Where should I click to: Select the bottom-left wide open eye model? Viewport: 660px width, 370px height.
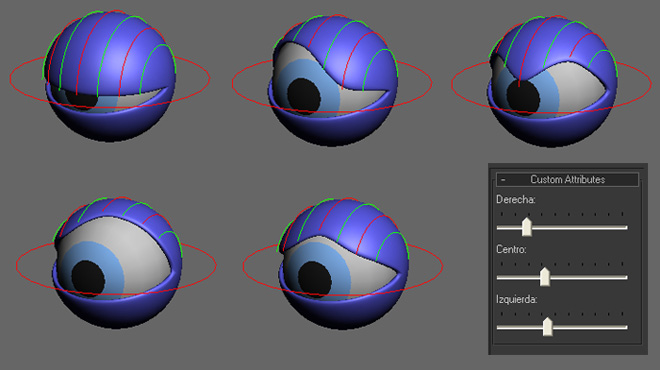[x=117, y=263]
